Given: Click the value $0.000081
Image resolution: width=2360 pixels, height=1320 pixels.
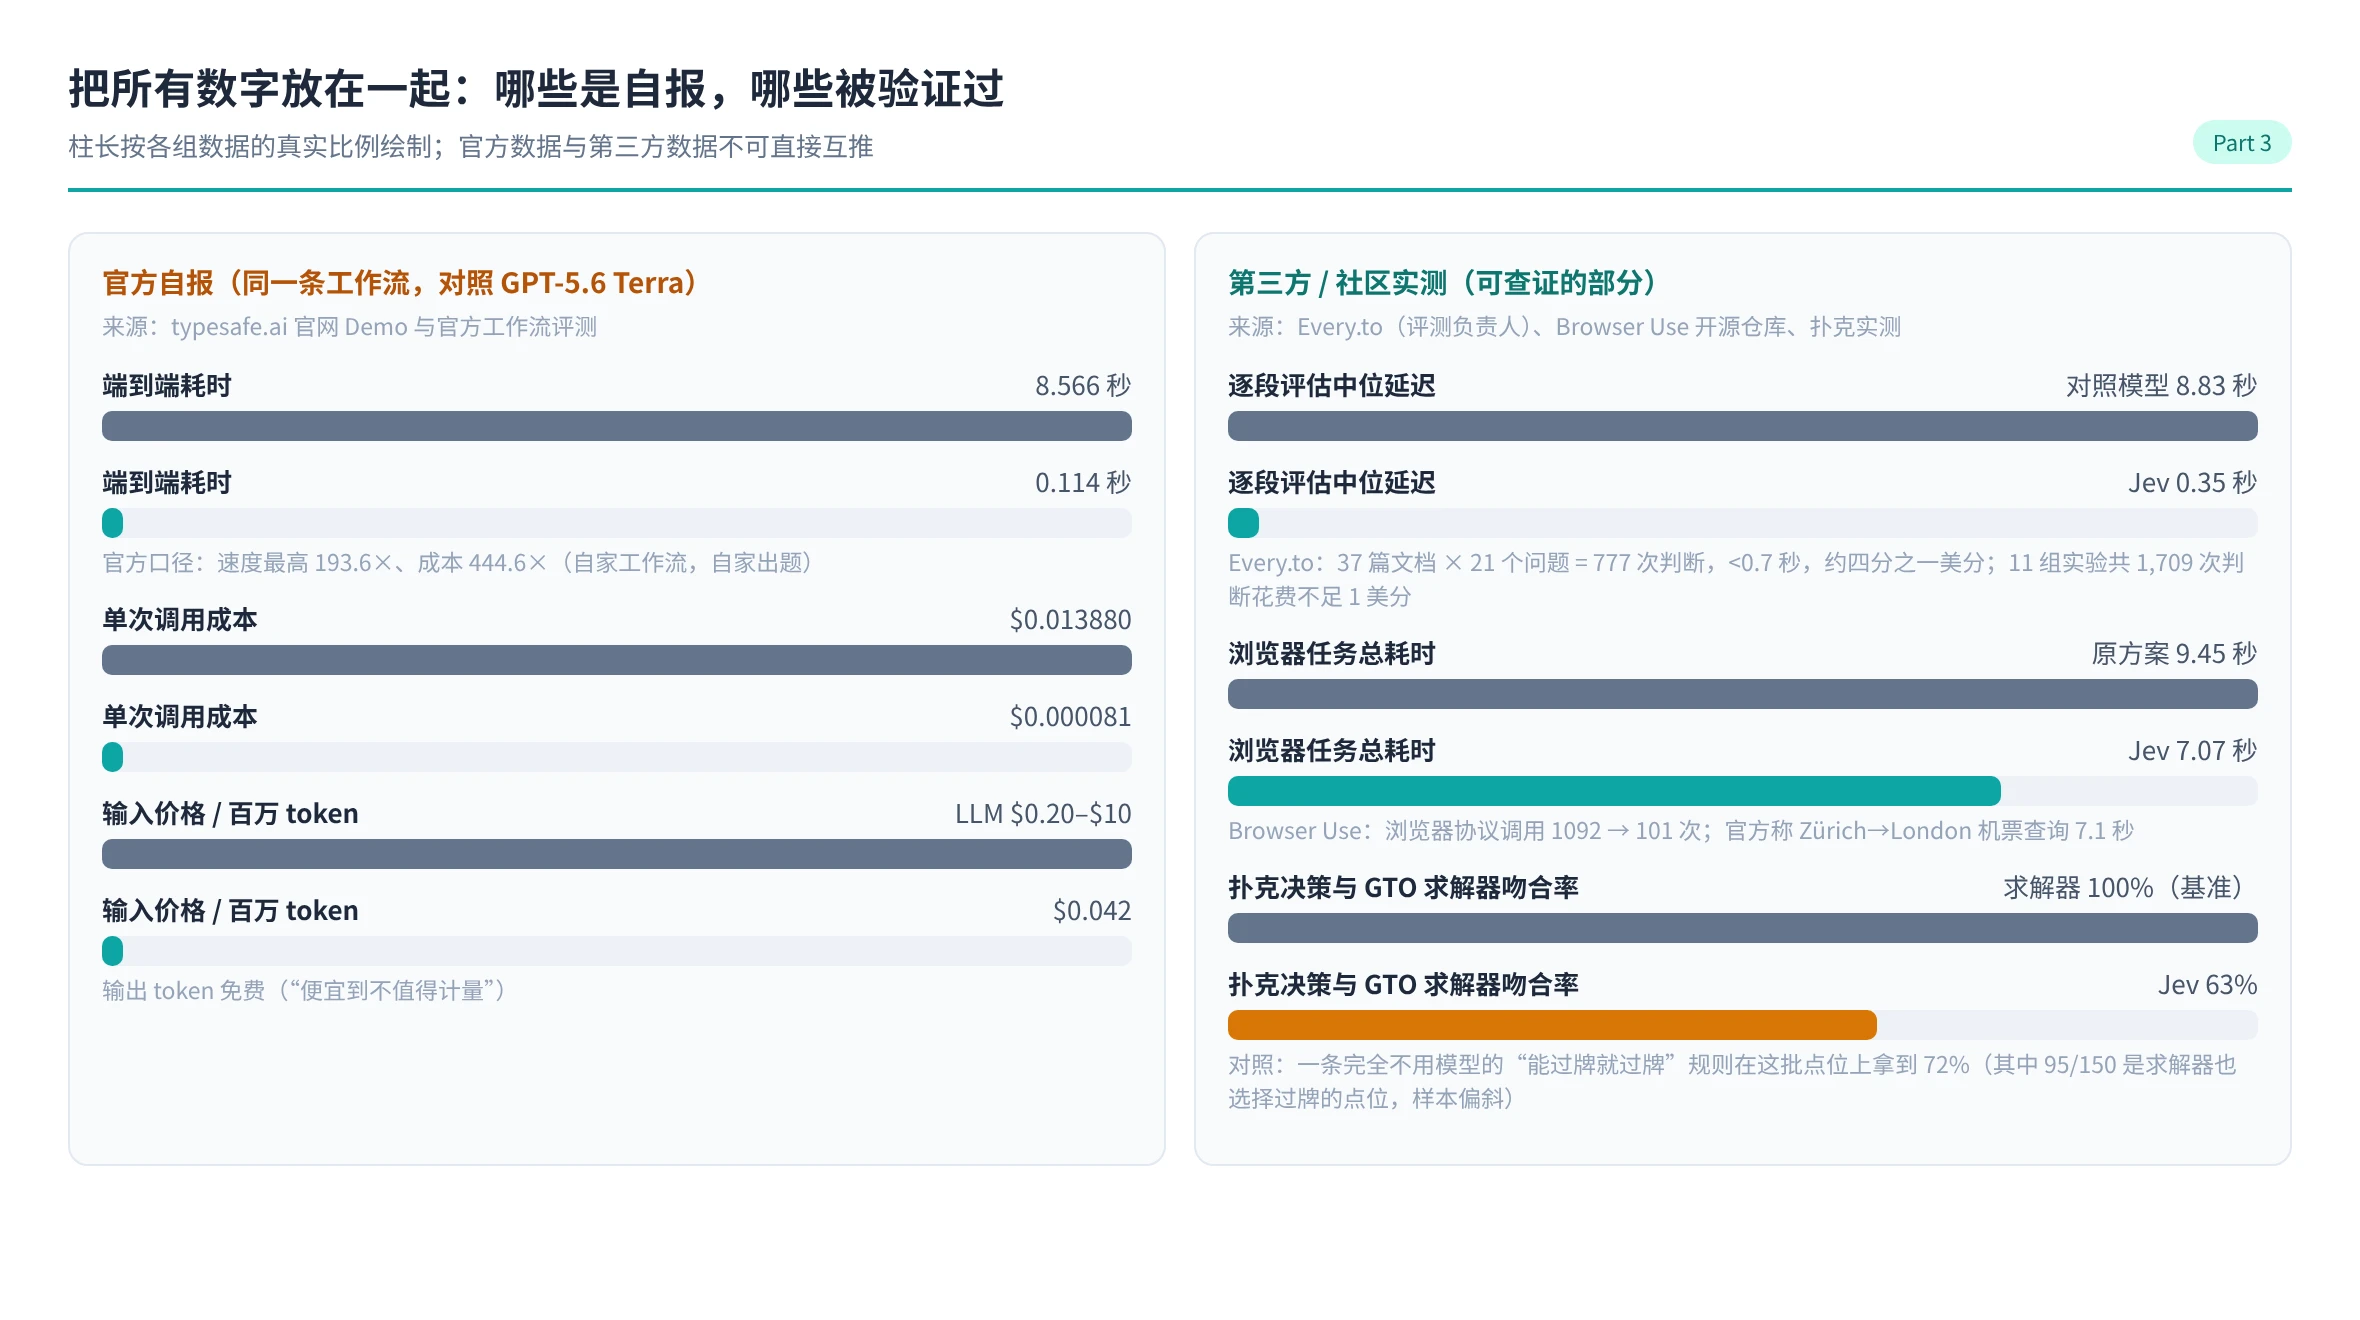Looking at the screenshot, I should pos(1070,717).
